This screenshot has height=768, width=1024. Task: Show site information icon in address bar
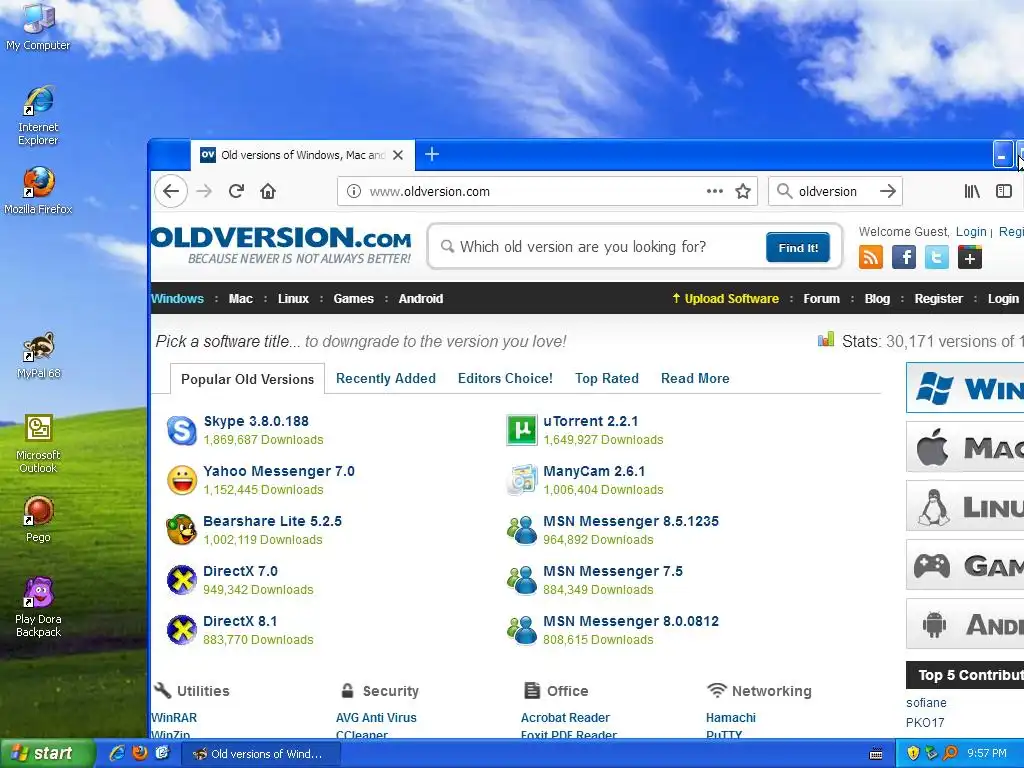353,191
